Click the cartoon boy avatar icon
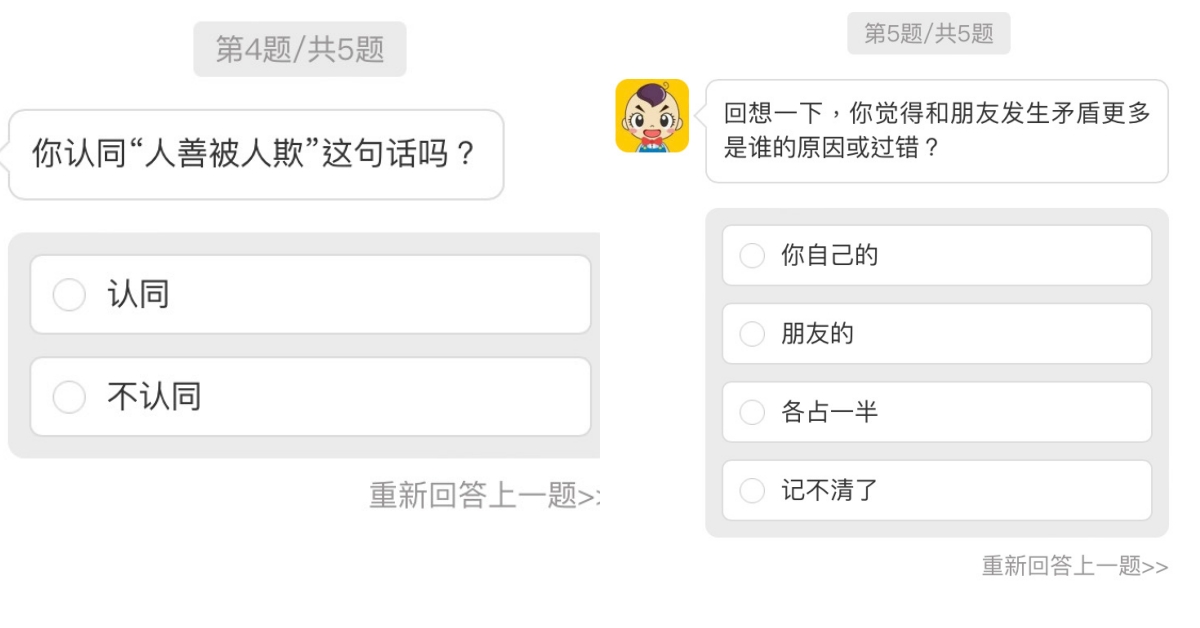1200x628 pixels. tap(652, 116)
